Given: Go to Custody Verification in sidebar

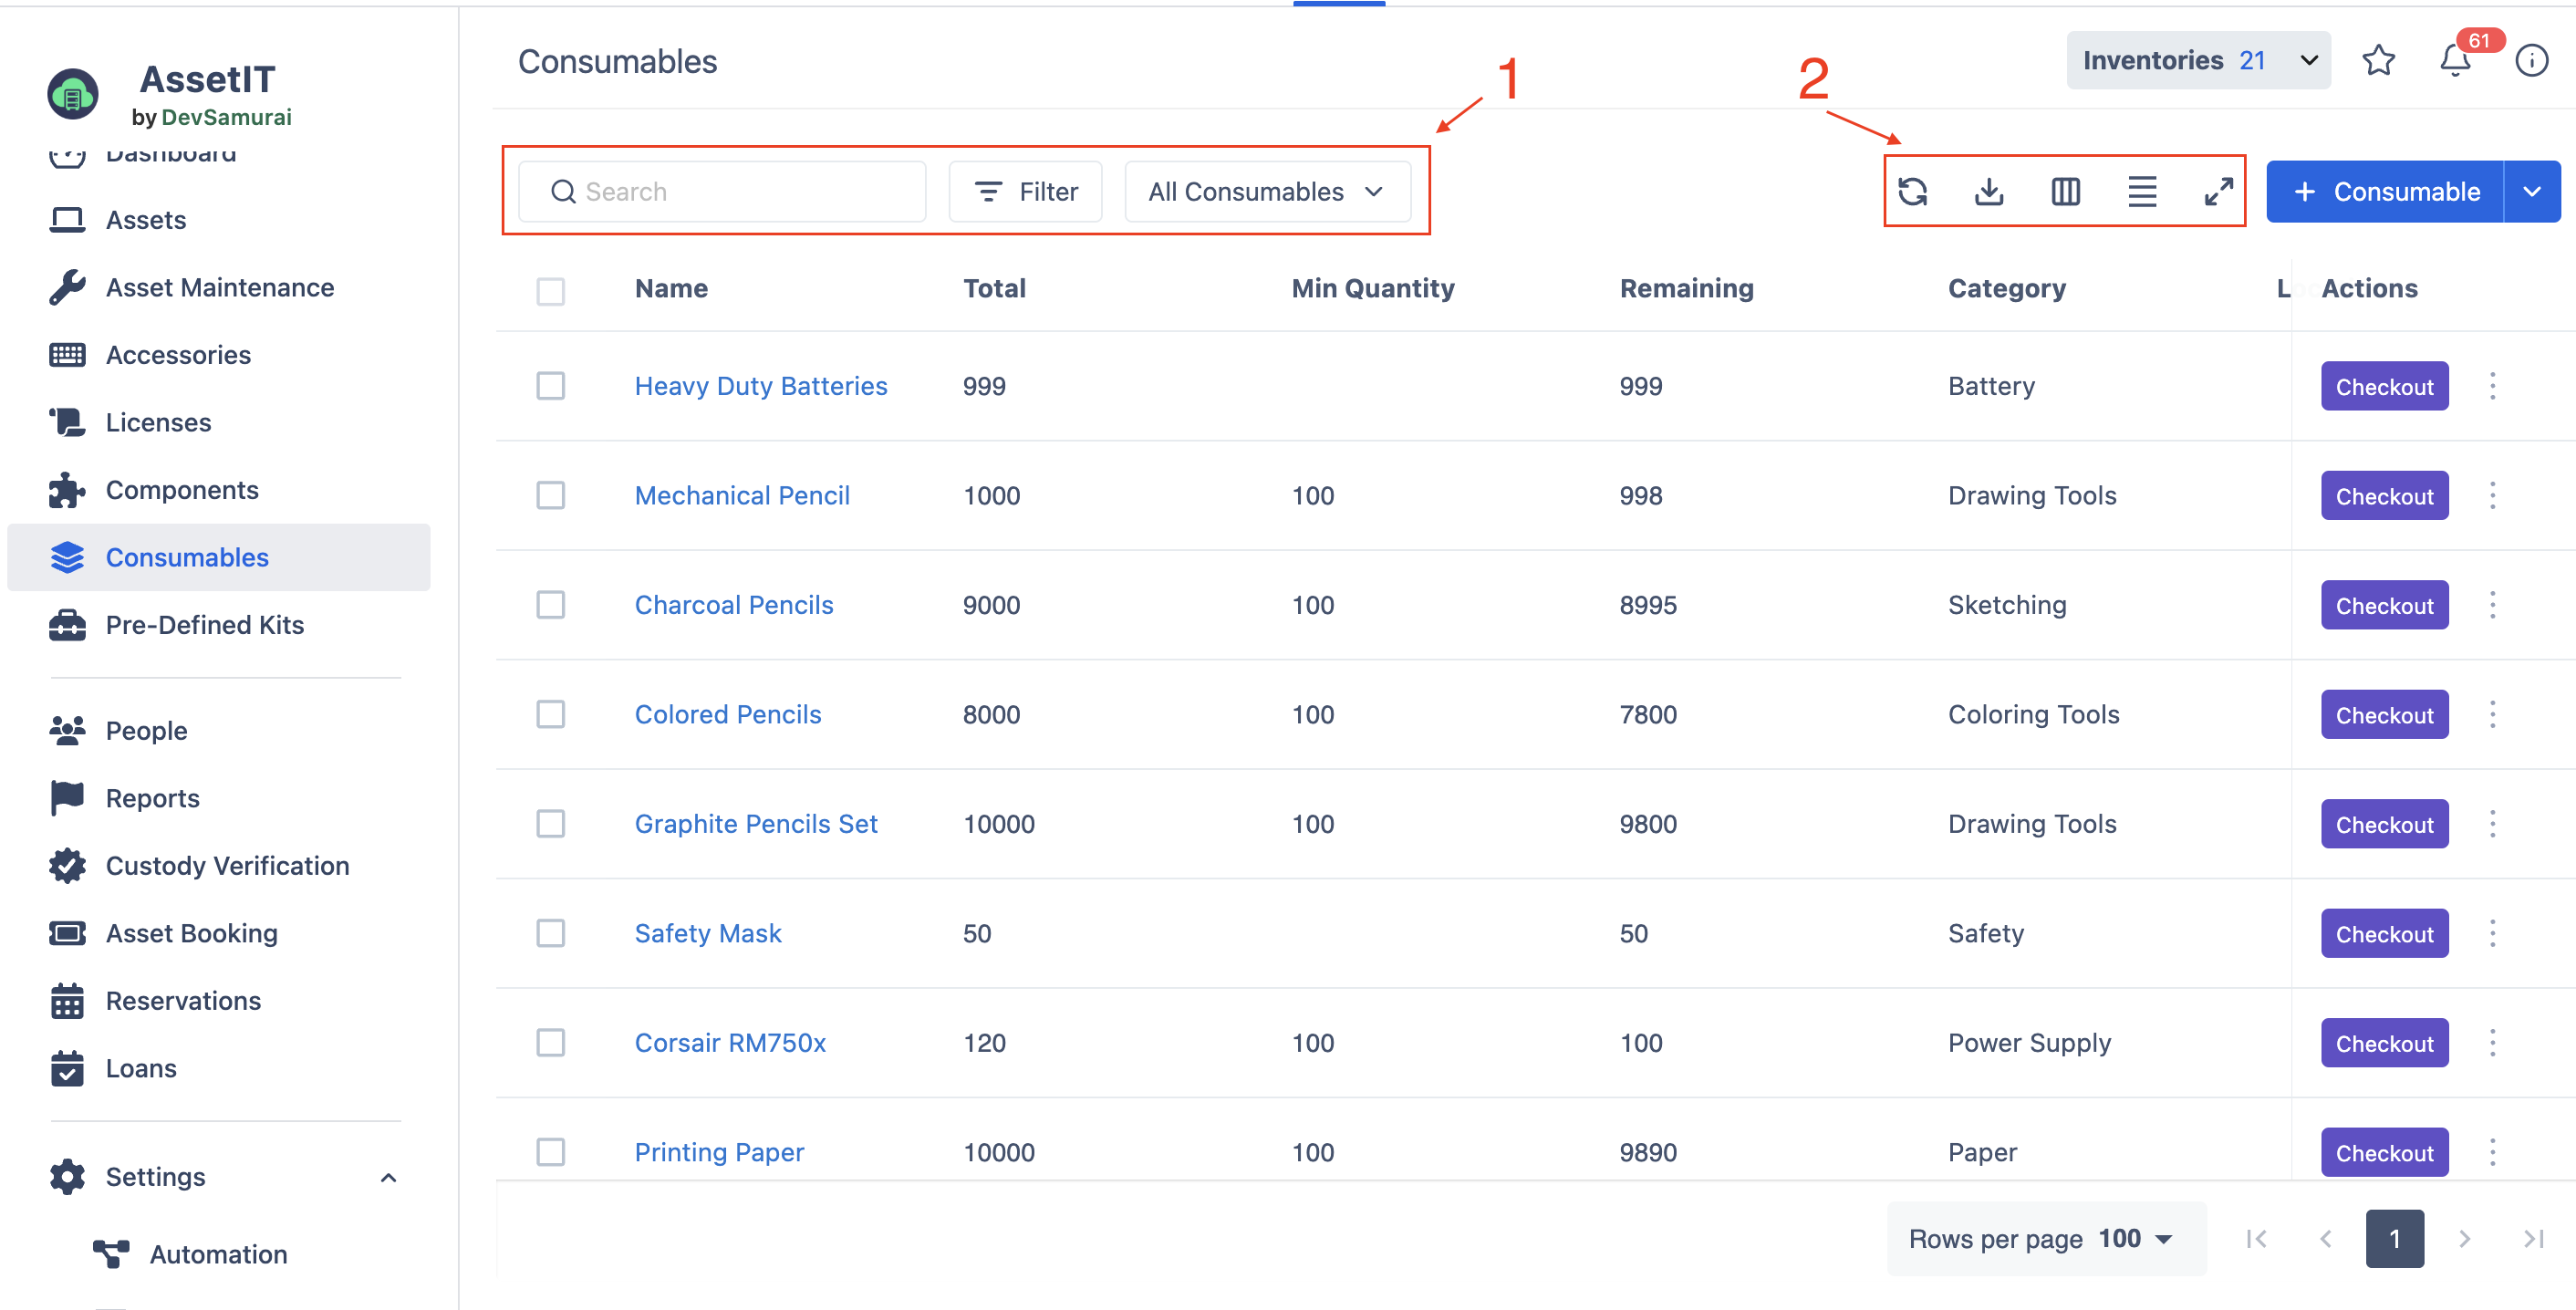Looking at the screenshot, I should click(227, 865).
